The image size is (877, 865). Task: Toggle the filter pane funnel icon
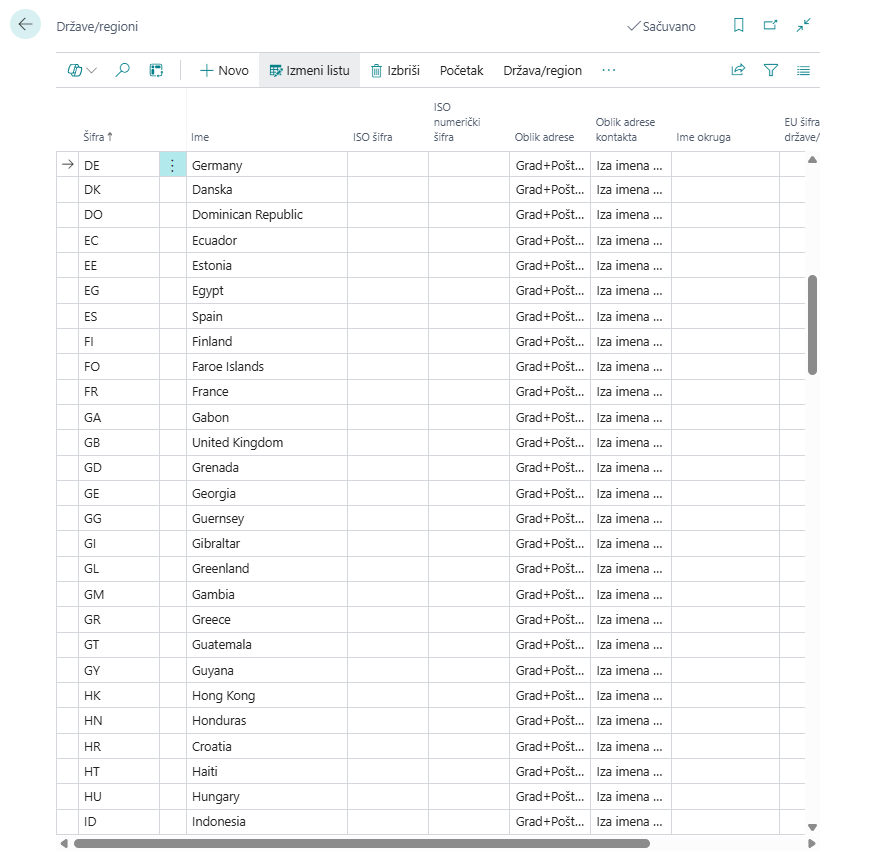coord(771,70)
